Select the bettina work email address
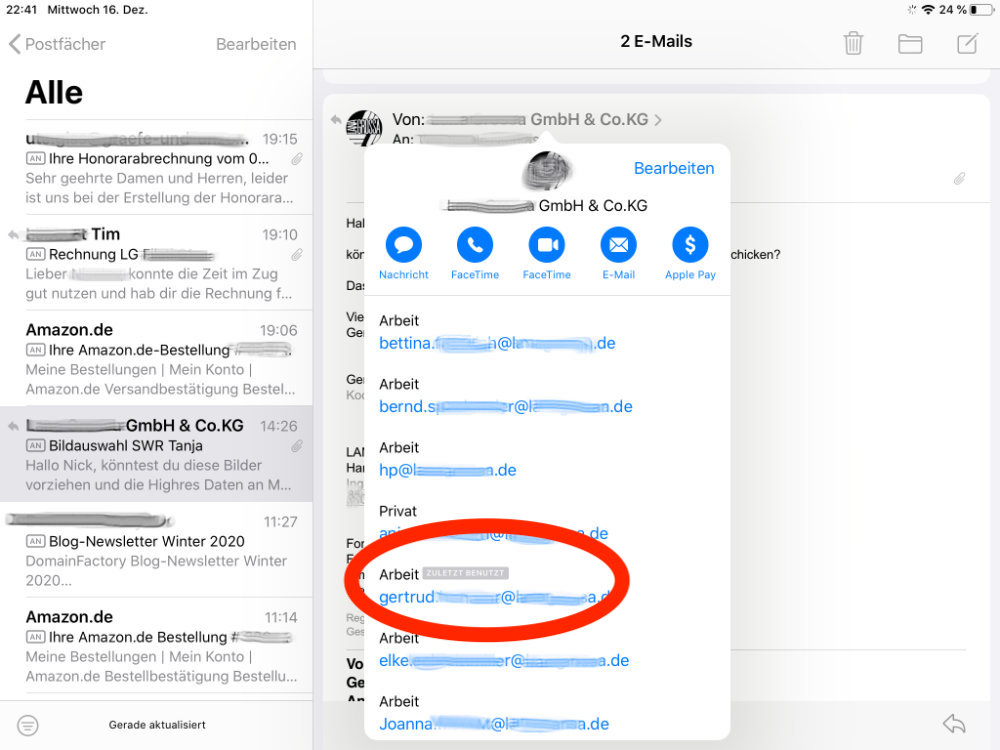1000x750 pixels. point(497,343)
